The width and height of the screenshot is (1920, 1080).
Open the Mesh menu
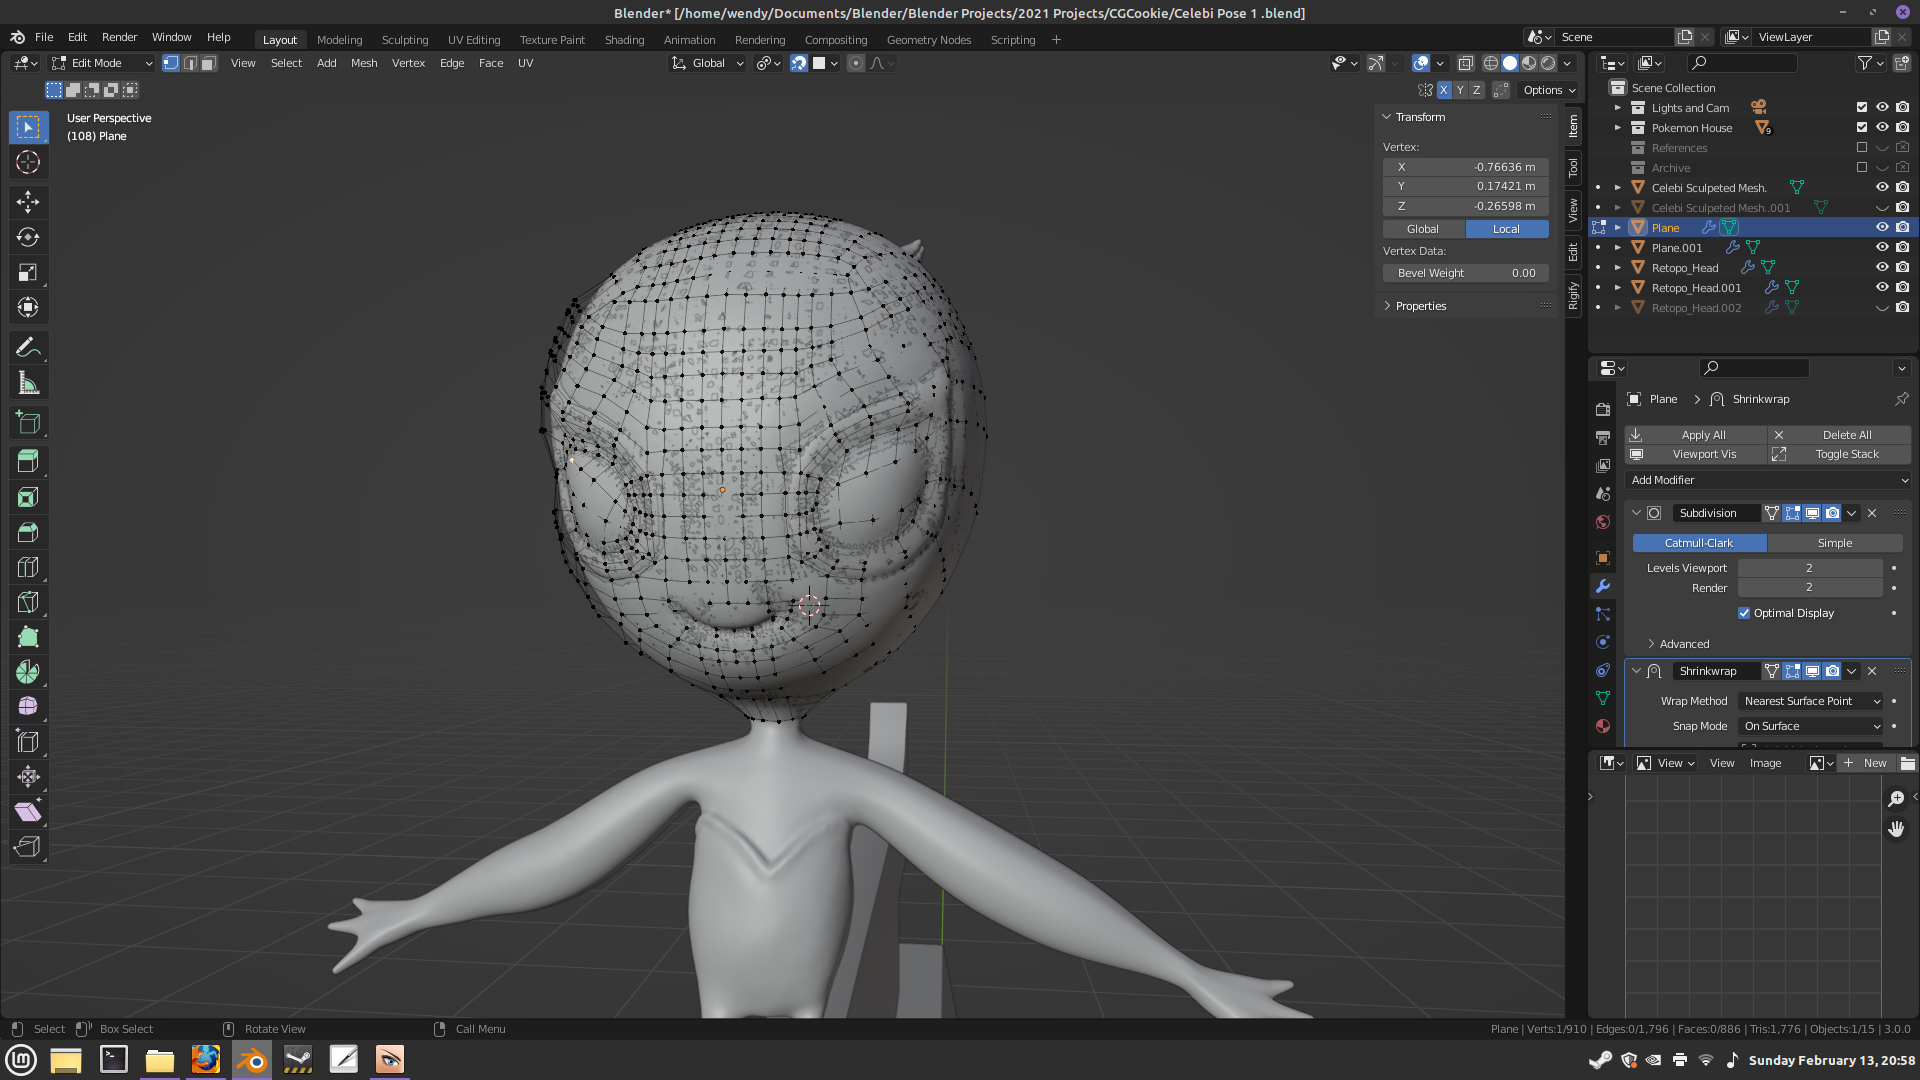pos(364,63)
